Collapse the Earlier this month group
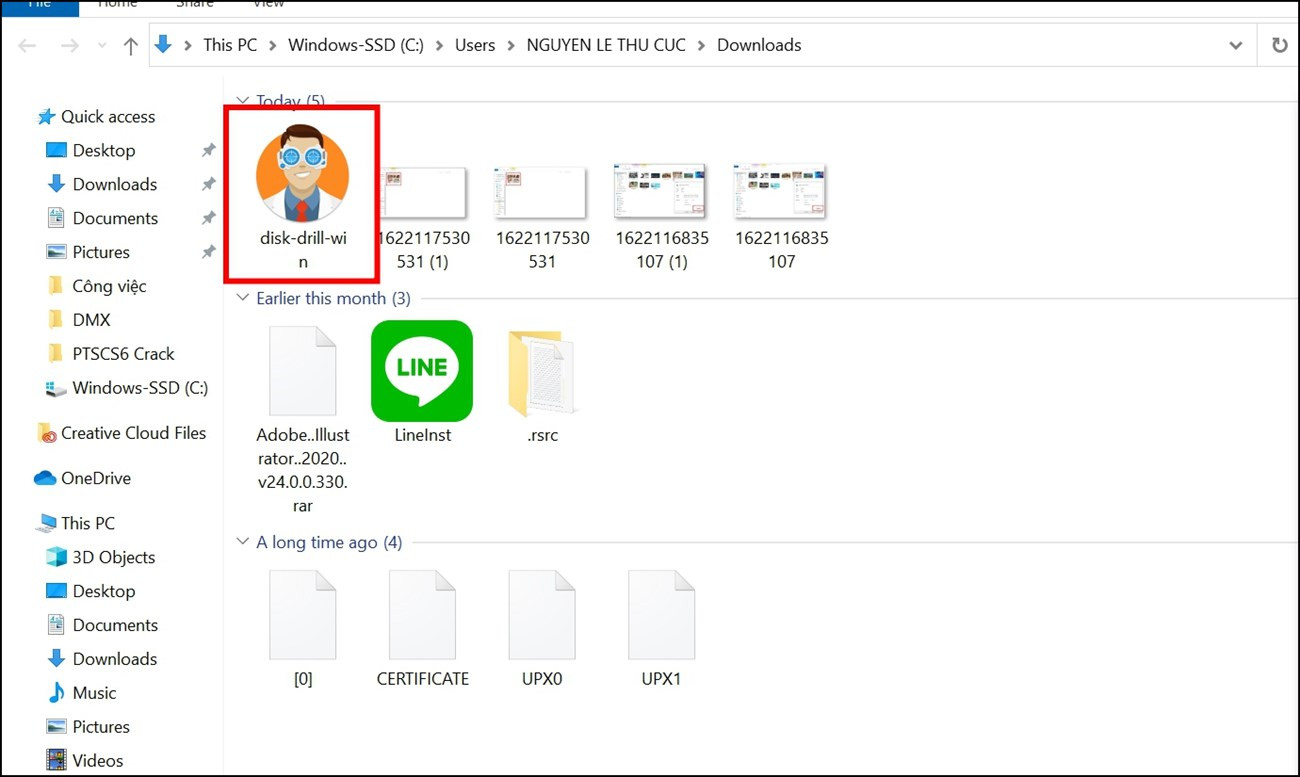 (241, 298)
